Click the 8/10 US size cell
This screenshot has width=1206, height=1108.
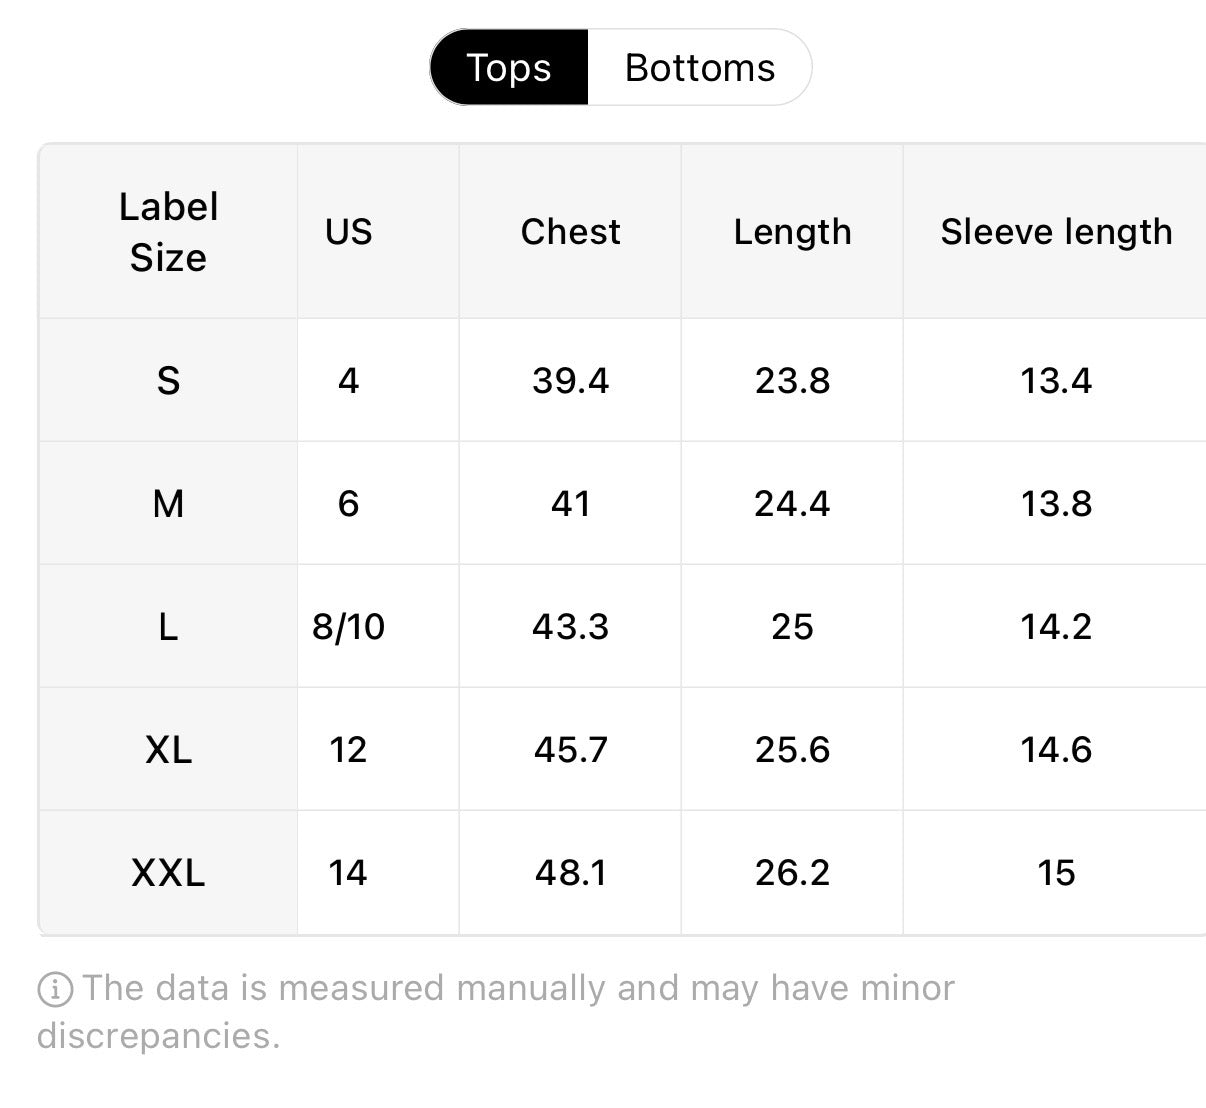pos(348,626)
